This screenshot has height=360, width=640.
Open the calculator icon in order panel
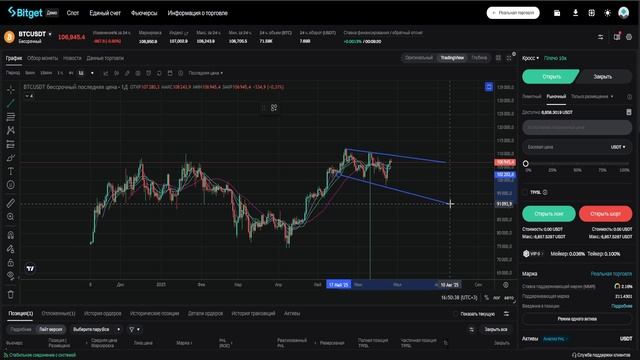click(629, 112)
